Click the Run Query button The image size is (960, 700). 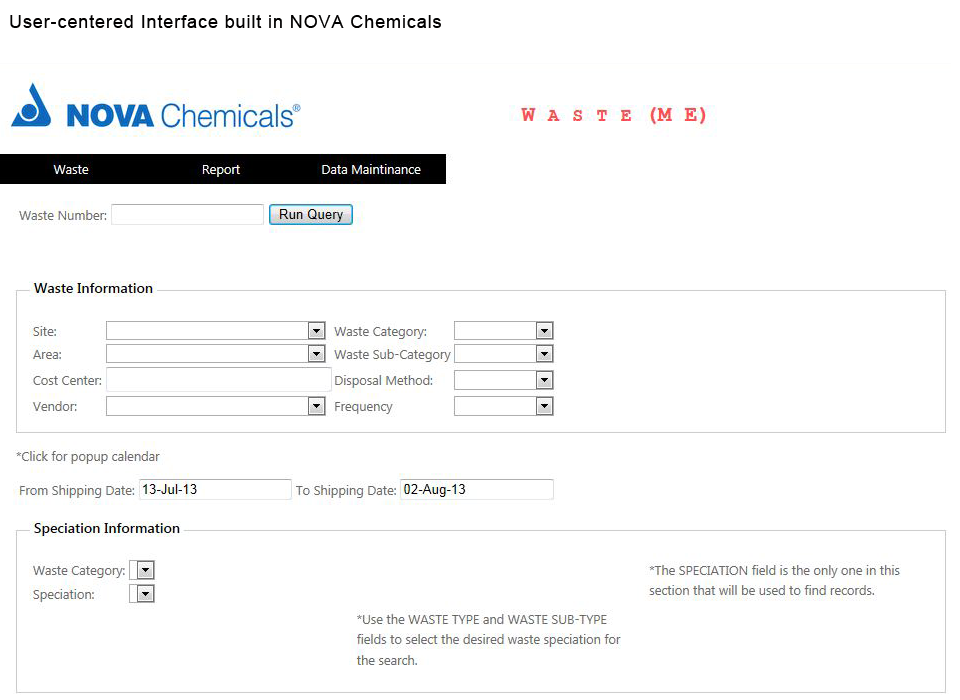pos(311,214)
